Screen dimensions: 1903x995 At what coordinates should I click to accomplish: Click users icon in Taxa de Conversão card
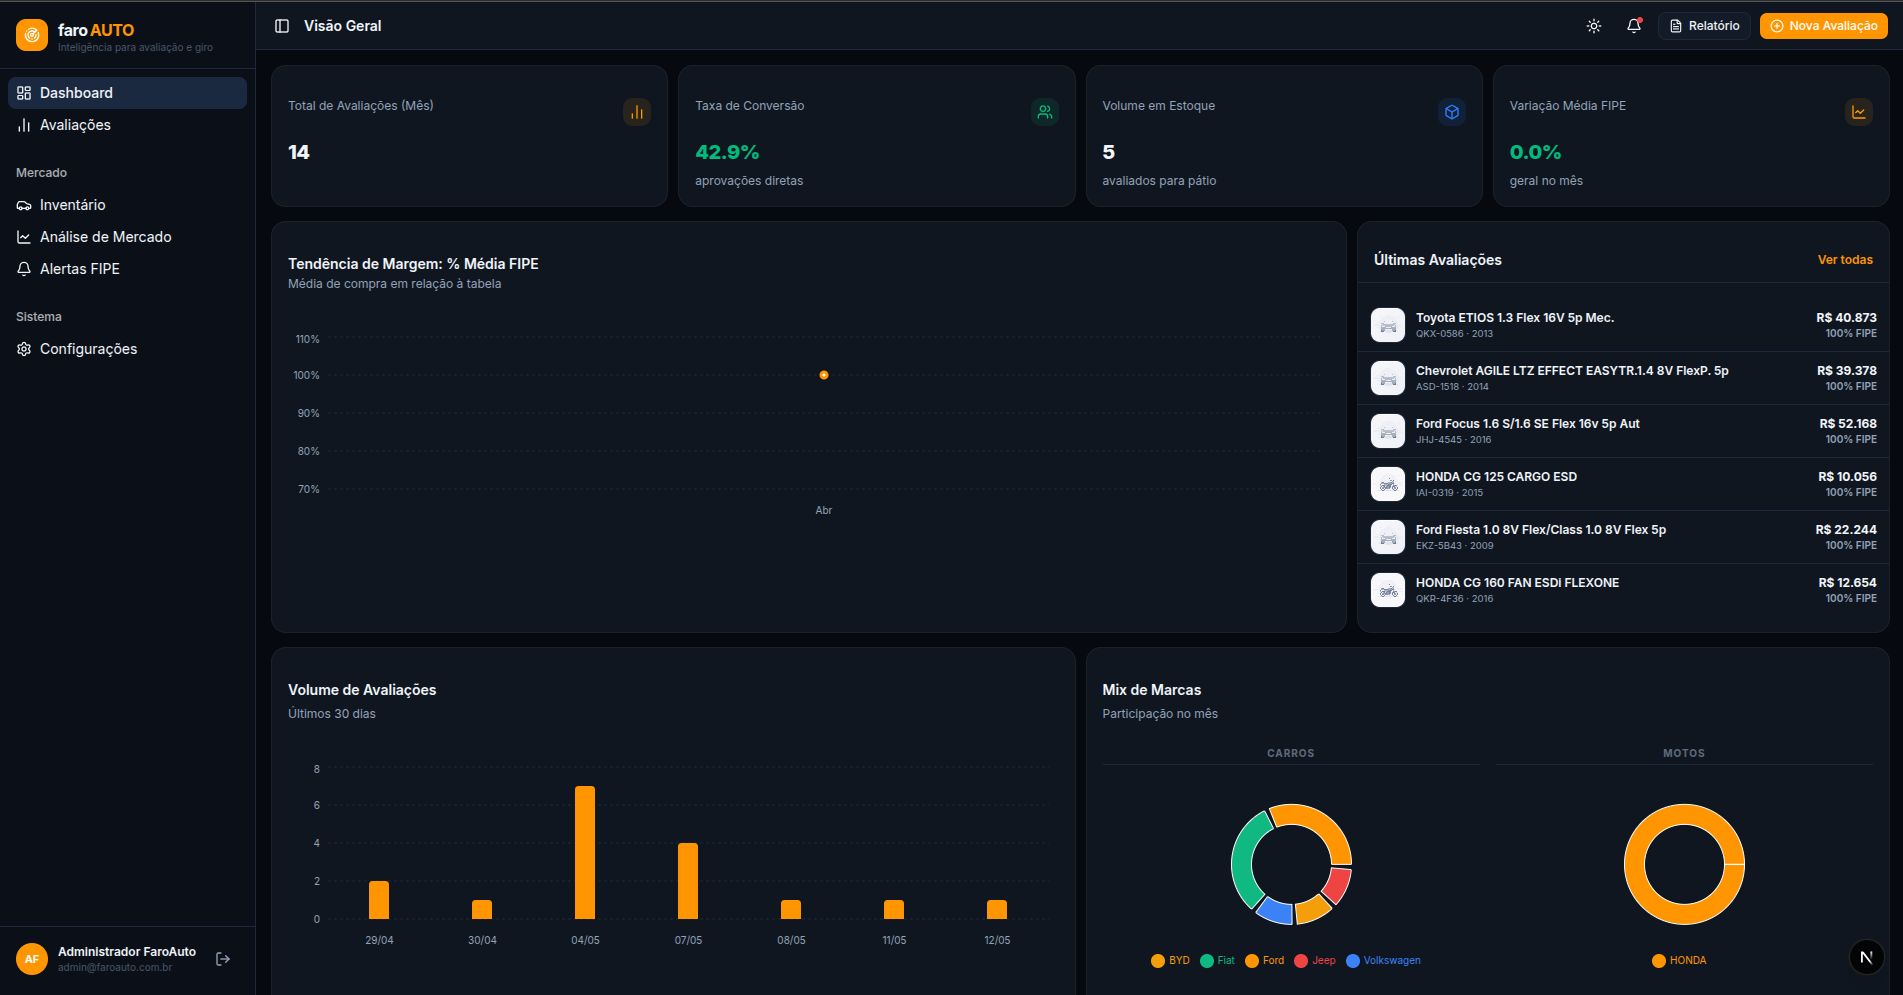point(1045,112)
